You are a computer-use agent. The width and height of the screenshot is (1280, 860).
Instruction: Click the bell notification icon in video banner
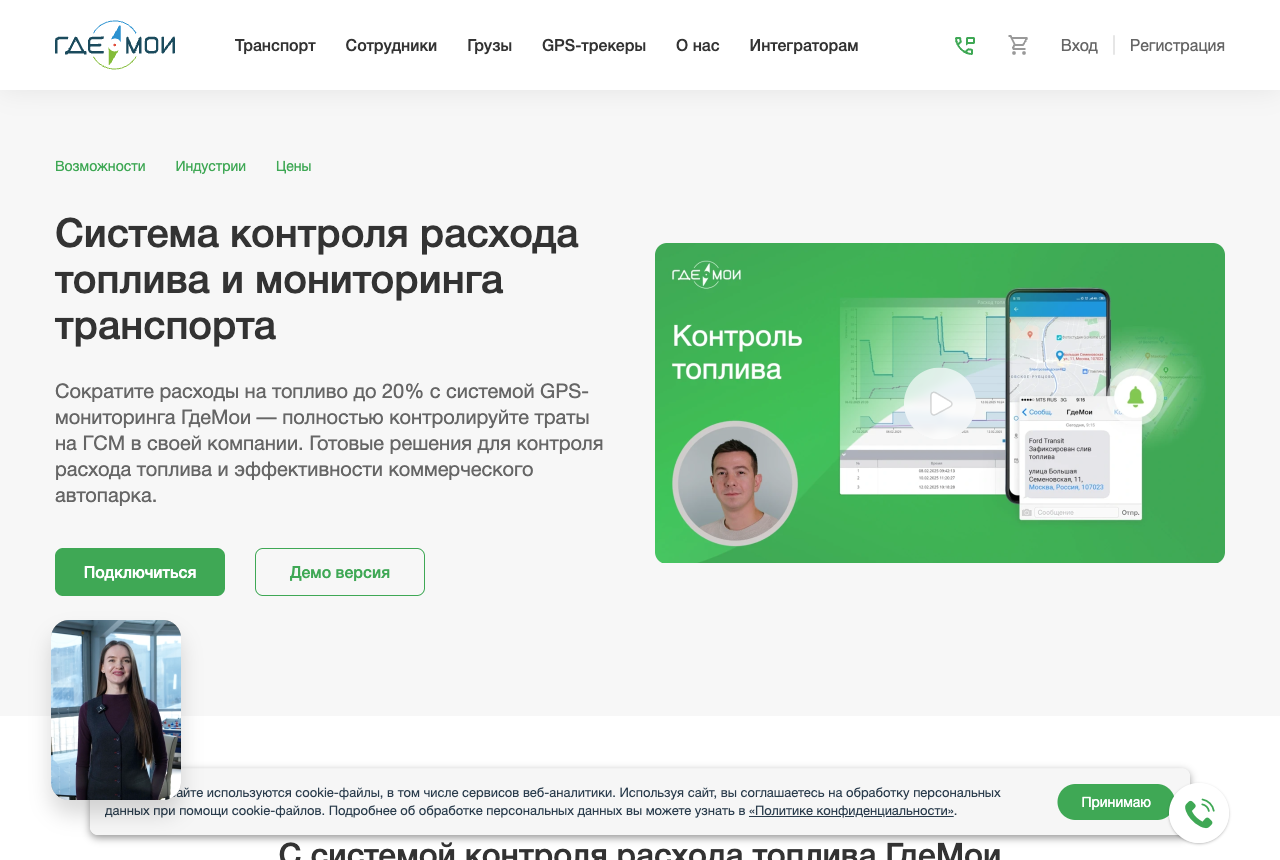point(1135,397)
